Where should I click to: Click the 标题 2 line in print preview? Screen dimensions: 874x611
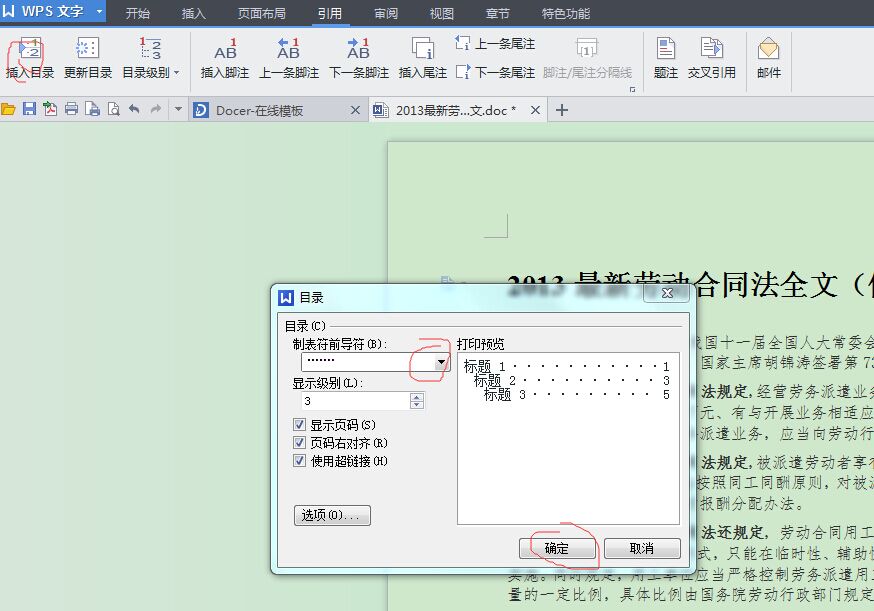[571, 380]
